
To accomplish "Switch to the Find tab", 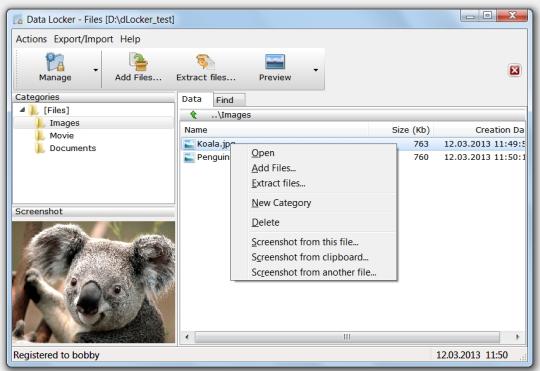I will click(x=229, y=100).
